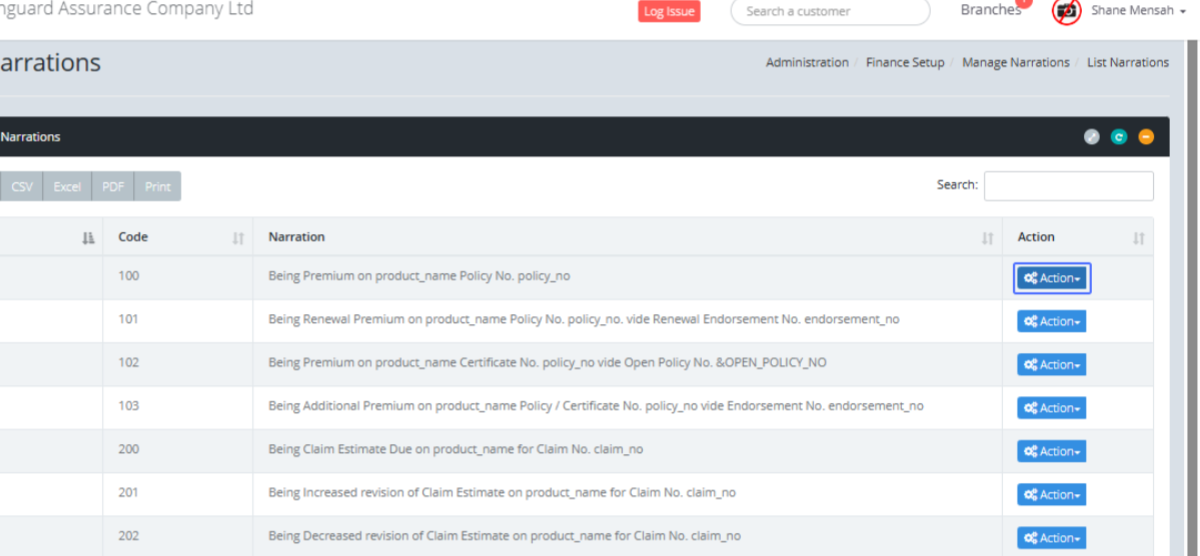The image size is (1200, 556).
Task: Click sort icon on the first column
Action: [88, 238]
